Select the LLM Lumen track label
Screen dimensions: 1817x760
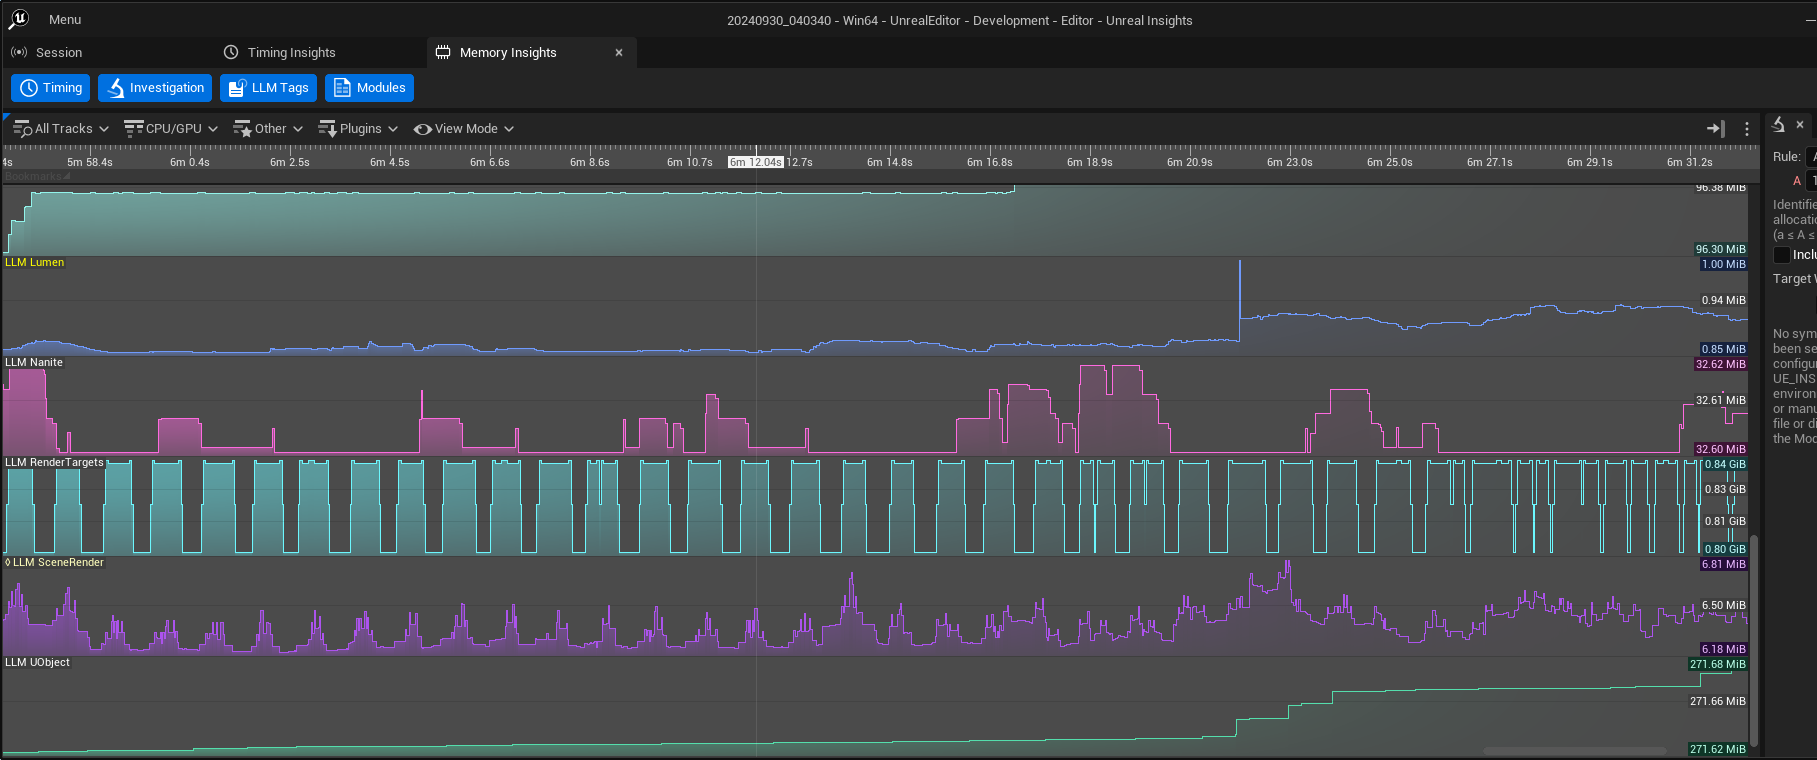(35, 263)
